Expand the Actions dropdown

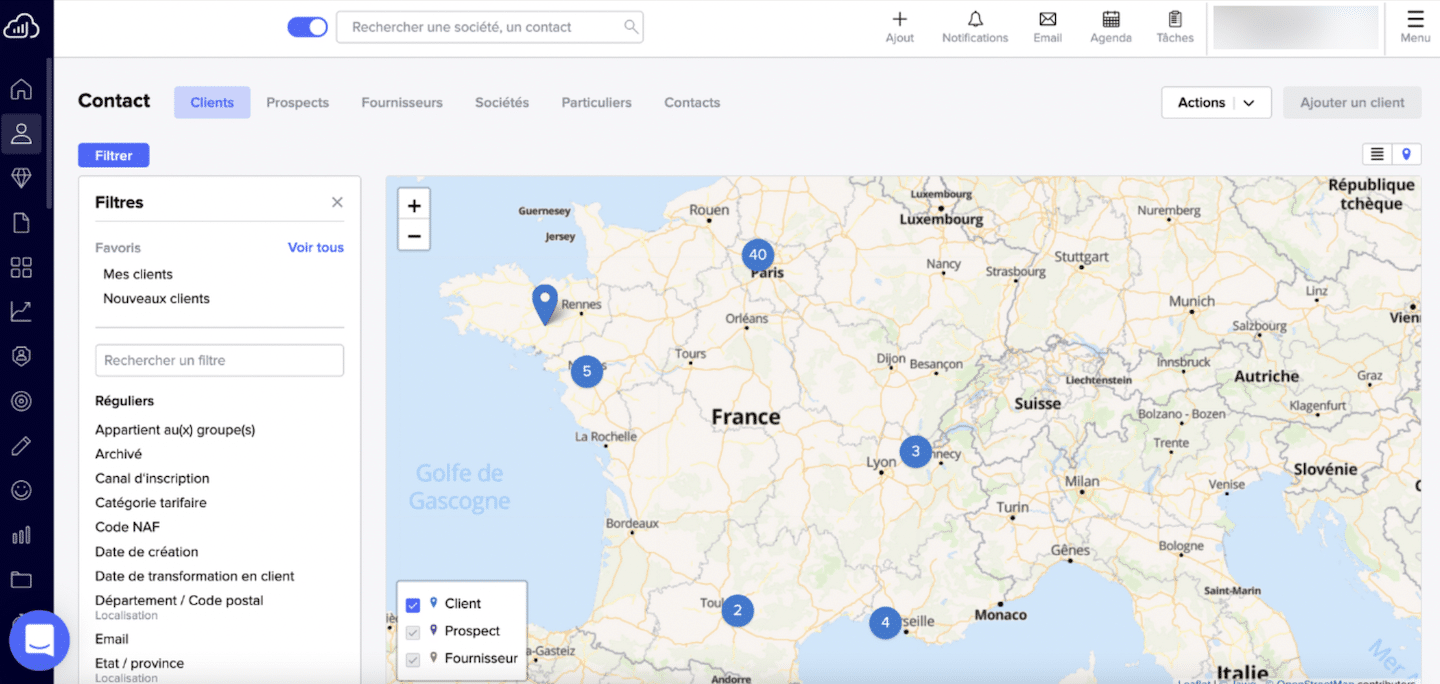click(1215, 103)
